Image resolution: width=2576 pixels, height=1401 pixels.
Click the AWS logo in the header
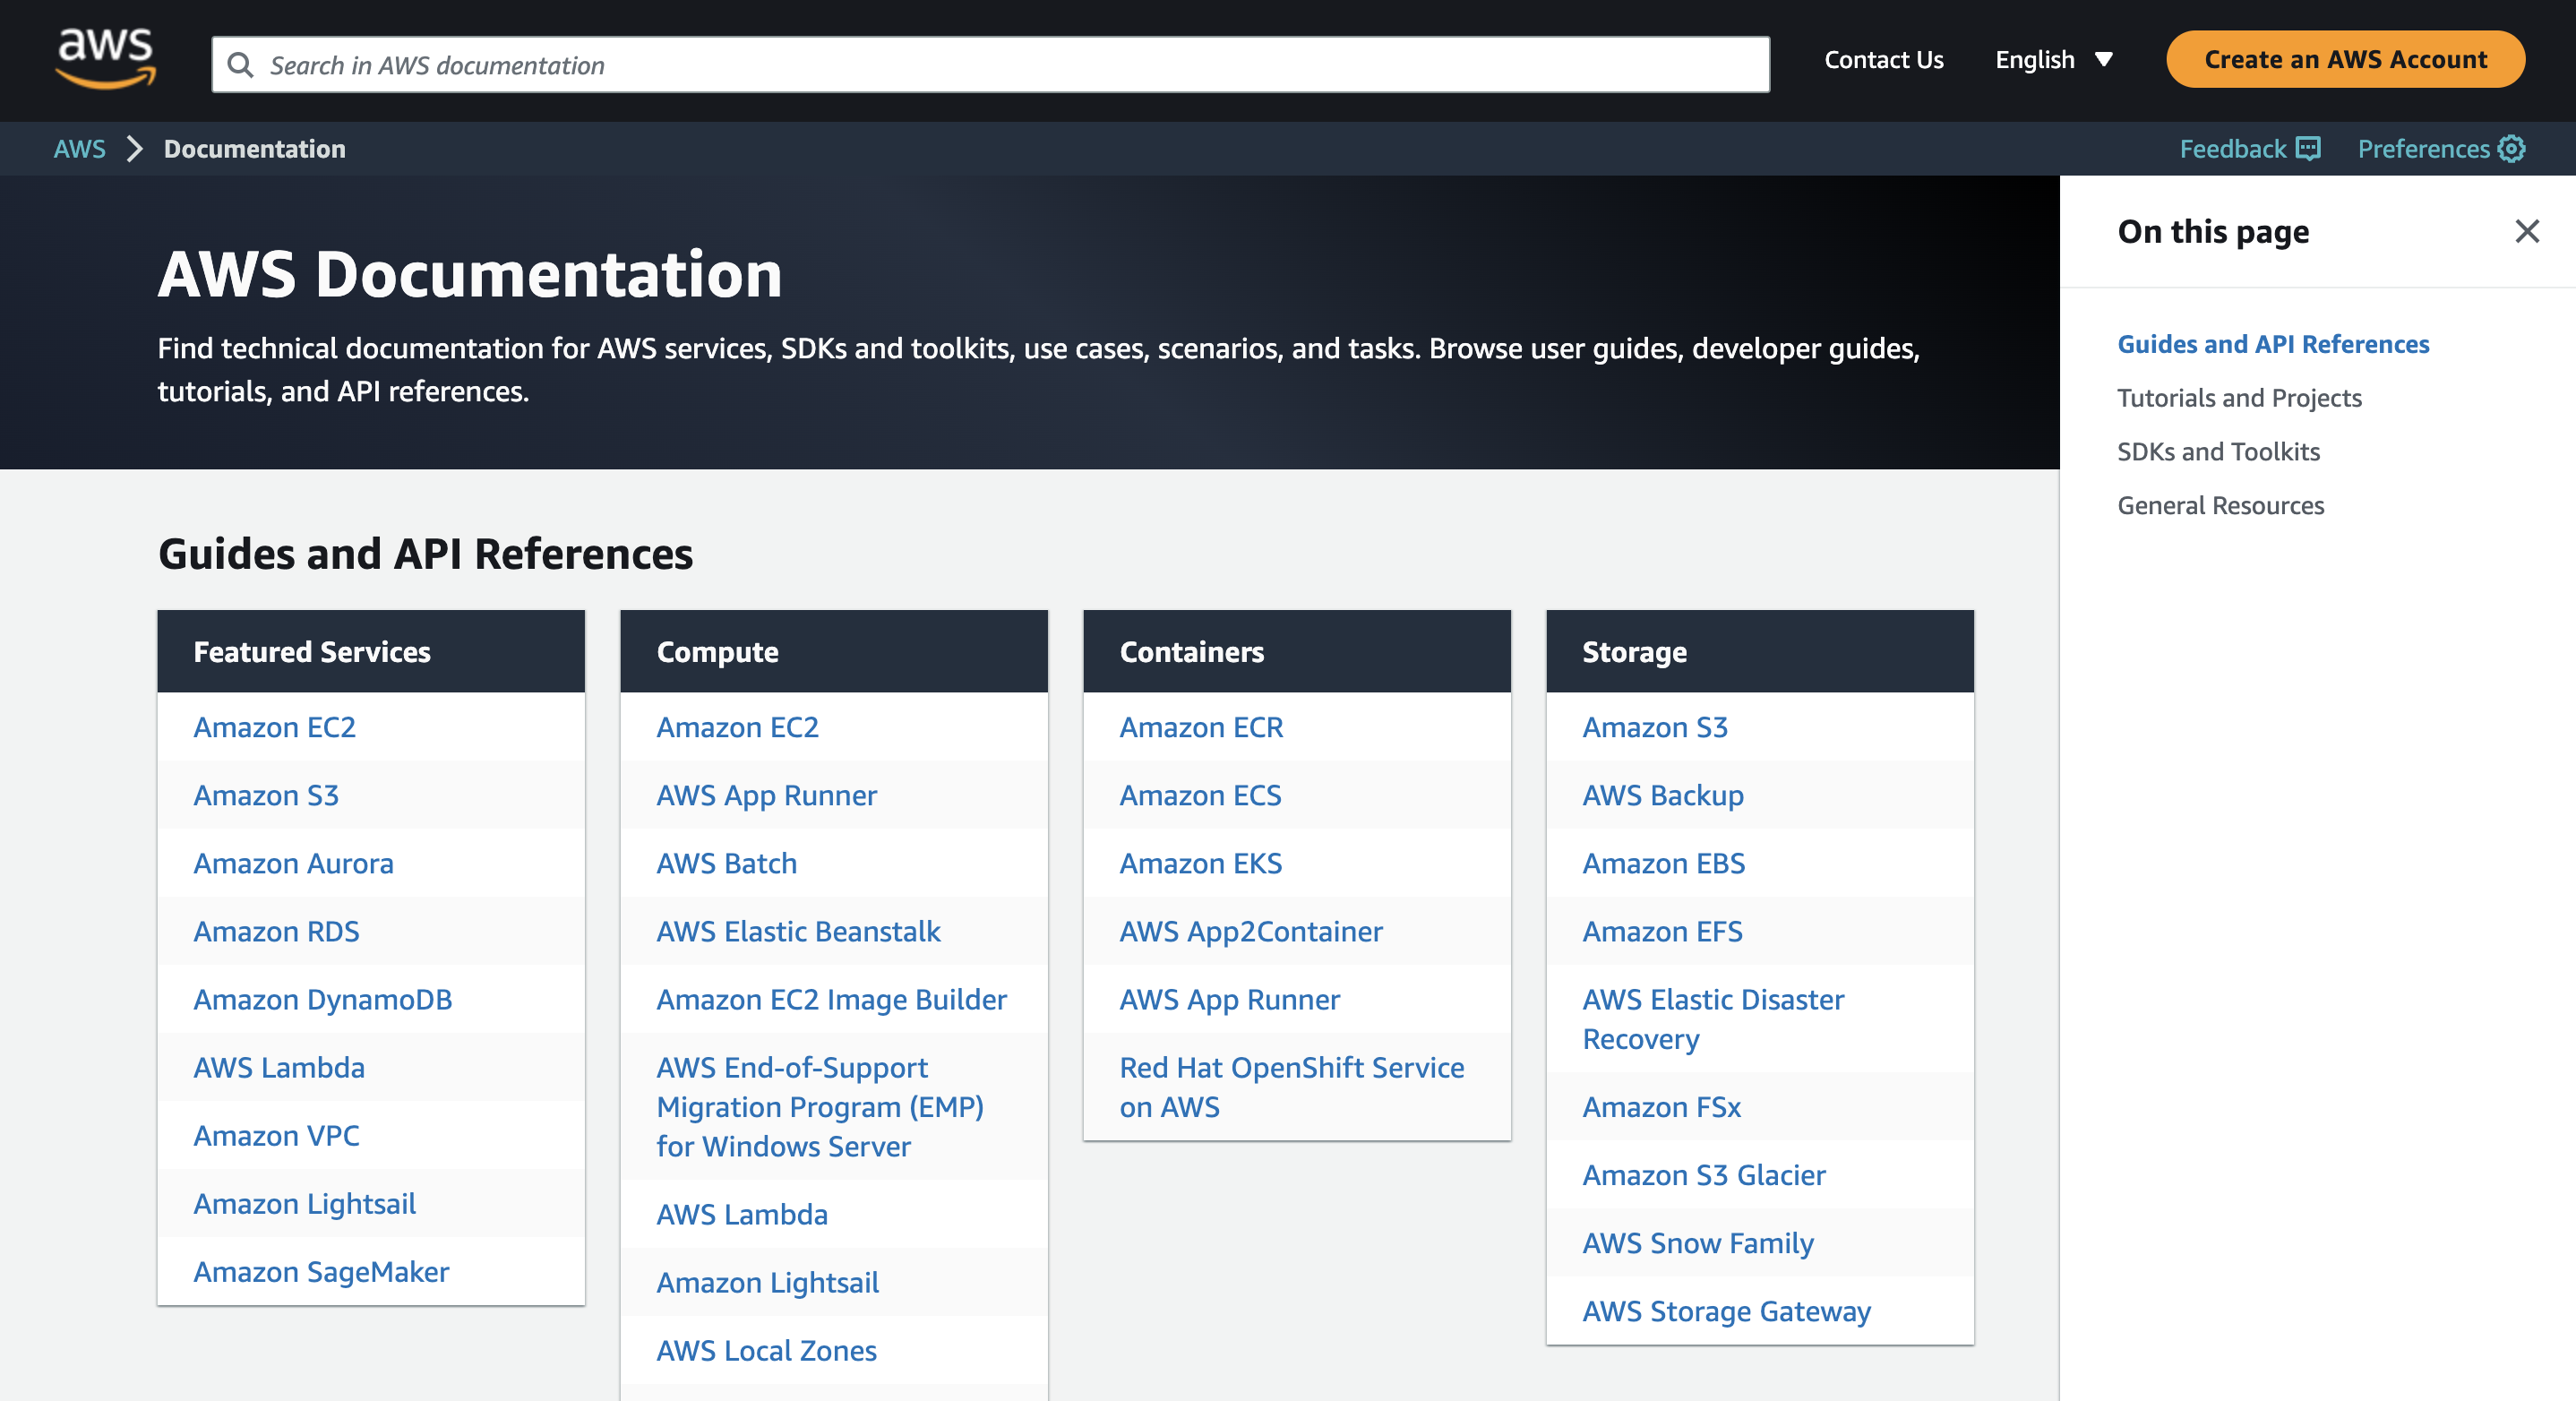coord(105,60)
